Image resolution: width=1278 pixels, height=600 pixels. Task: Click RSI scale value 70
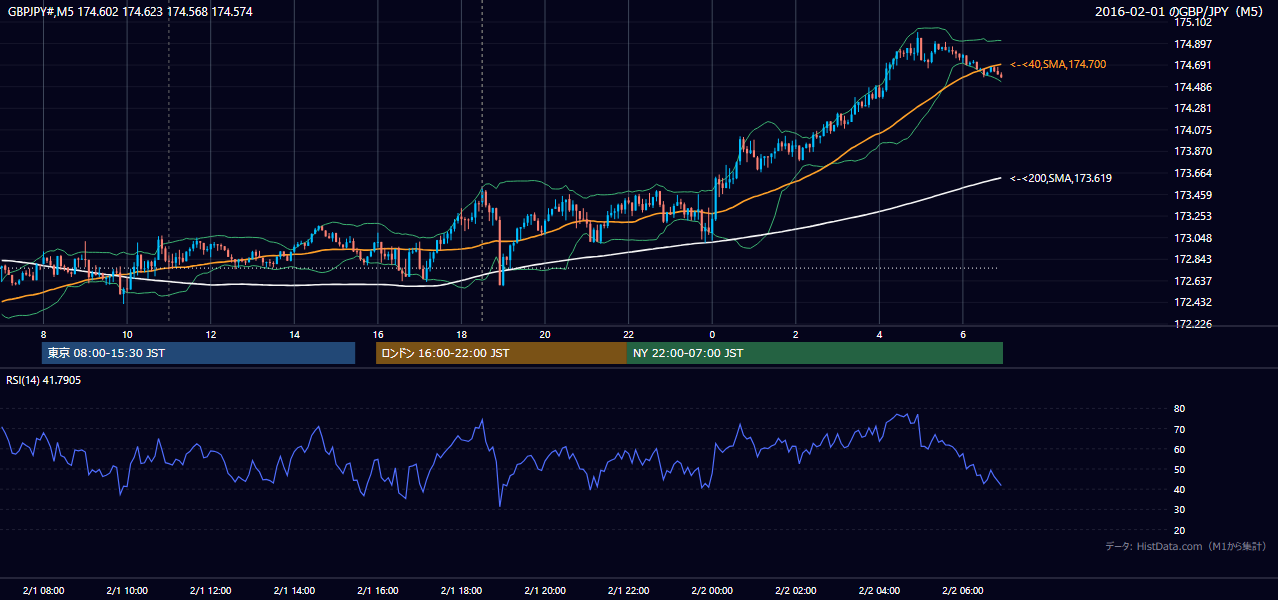click(x=1180, y=429)
